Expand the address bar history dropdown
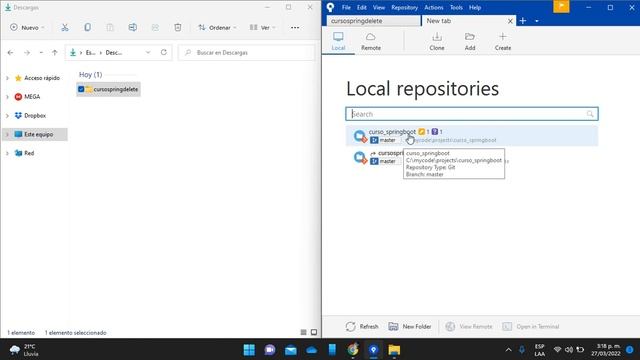The image size is (640, 360). 148,52
